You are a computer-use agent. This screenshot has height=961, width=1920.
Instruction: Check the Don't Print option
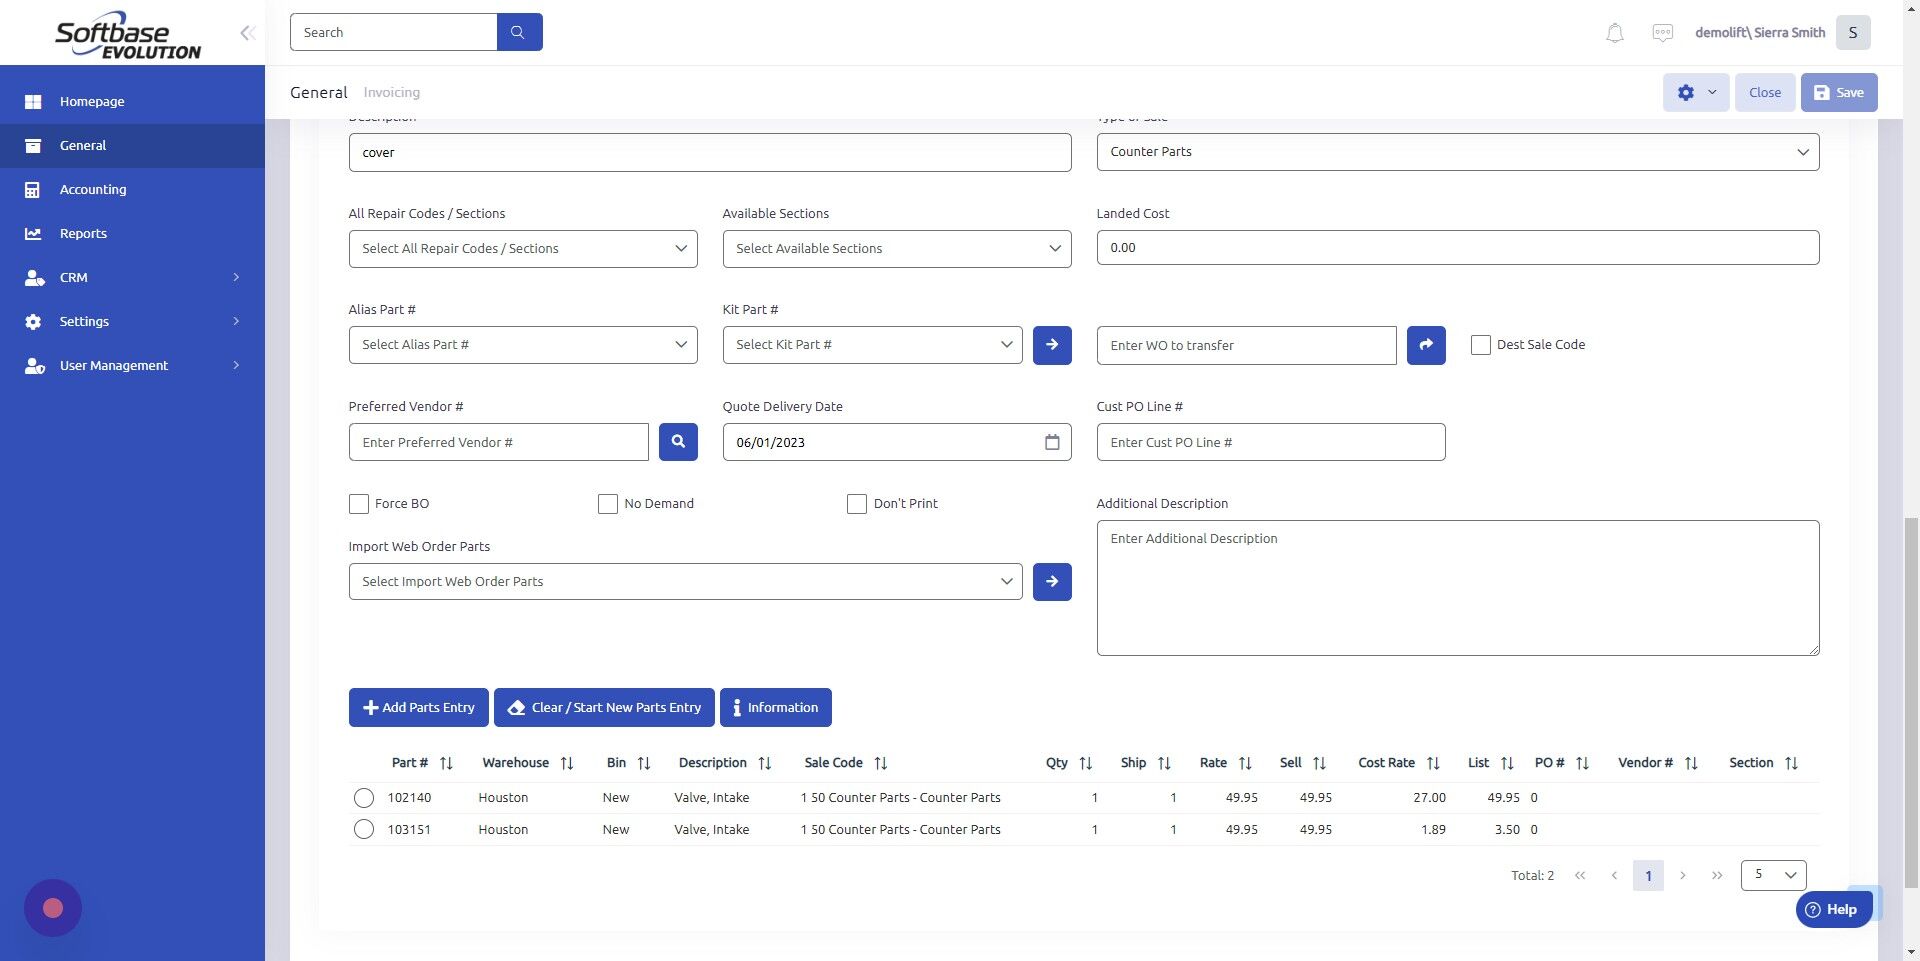(x=856, y=503)
